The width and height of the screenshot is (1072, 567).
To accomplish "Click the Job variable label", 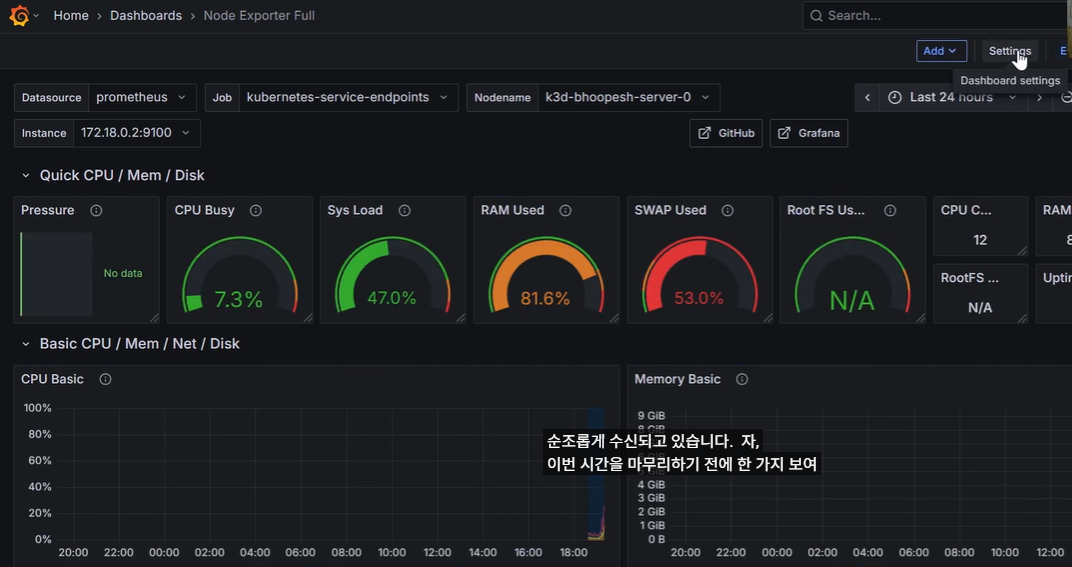I will [x=222, y=98].
